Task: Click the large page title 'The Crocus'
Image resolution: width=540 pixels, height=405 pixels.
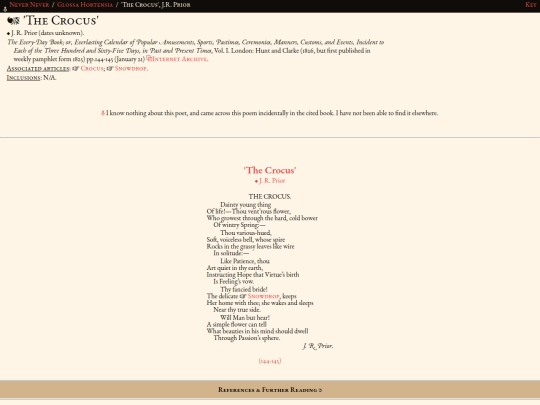Action: pos(61,21)
